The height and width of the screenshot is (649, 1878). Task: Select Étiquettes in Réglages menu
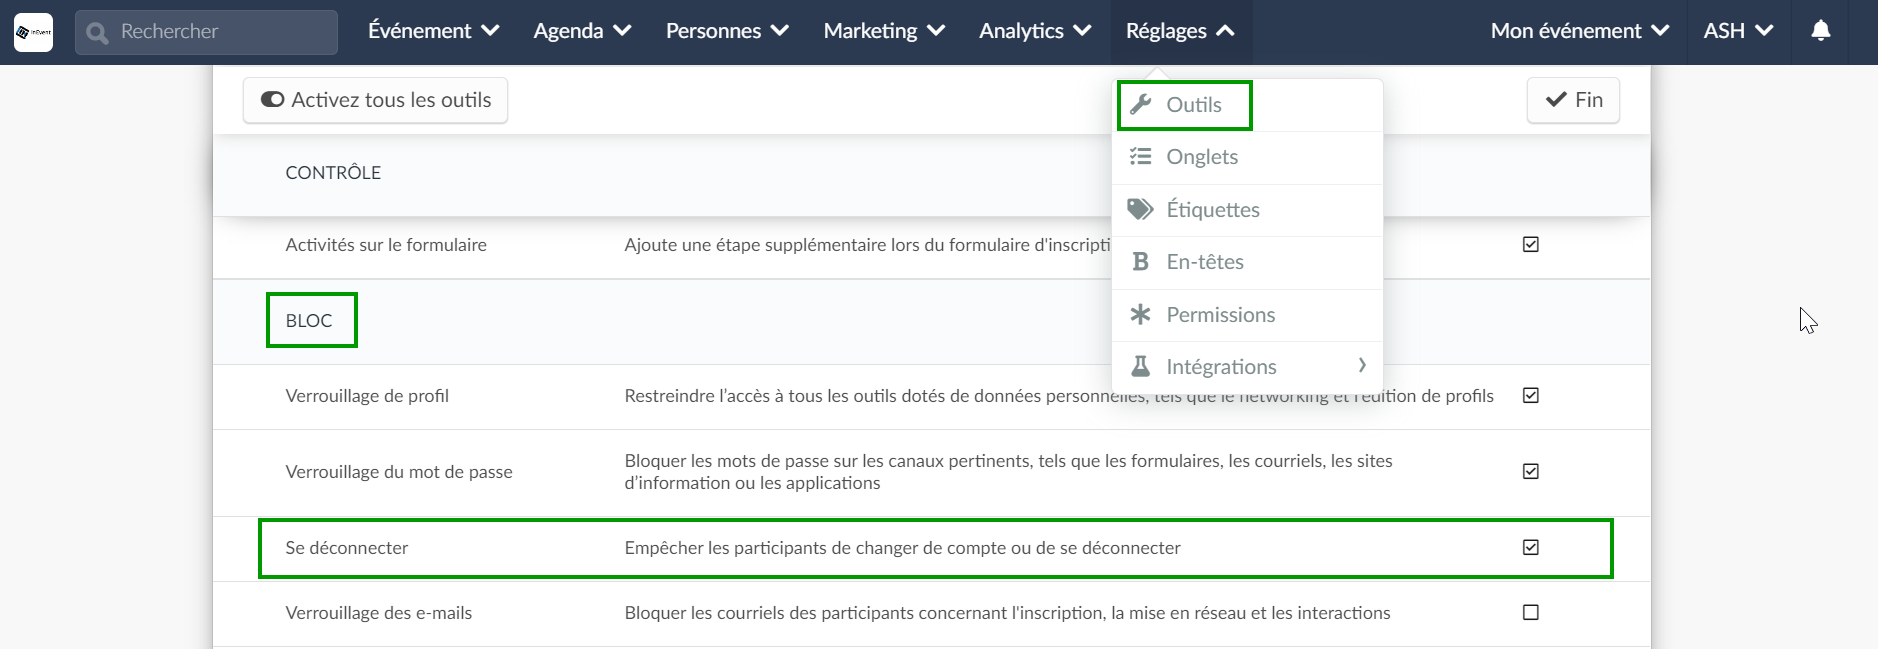1247,210
